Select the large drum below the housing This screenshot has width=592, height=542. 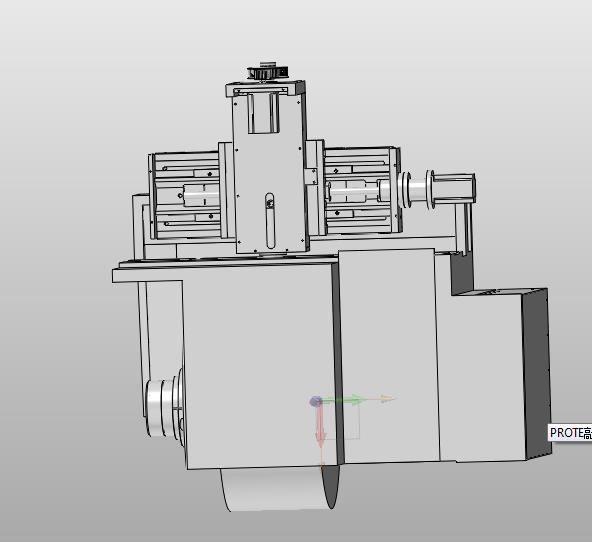(280, 489)
